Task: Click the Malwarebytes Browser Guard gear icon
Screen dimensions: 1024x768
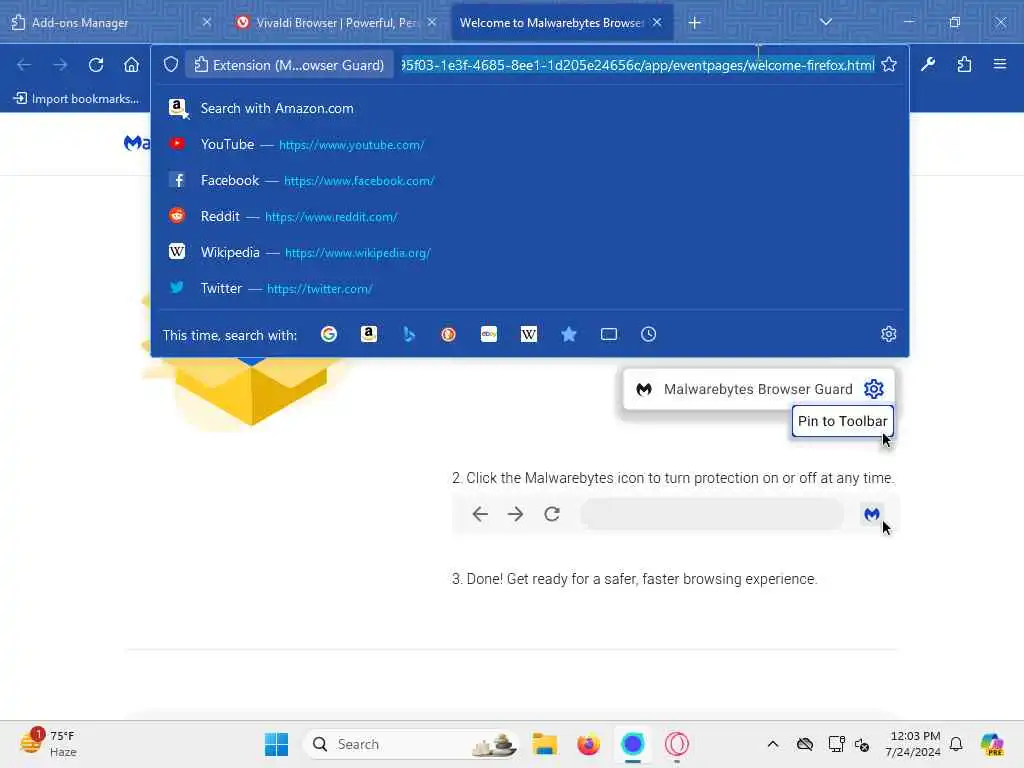Action: pyautogui.click(x=874, y=389)
